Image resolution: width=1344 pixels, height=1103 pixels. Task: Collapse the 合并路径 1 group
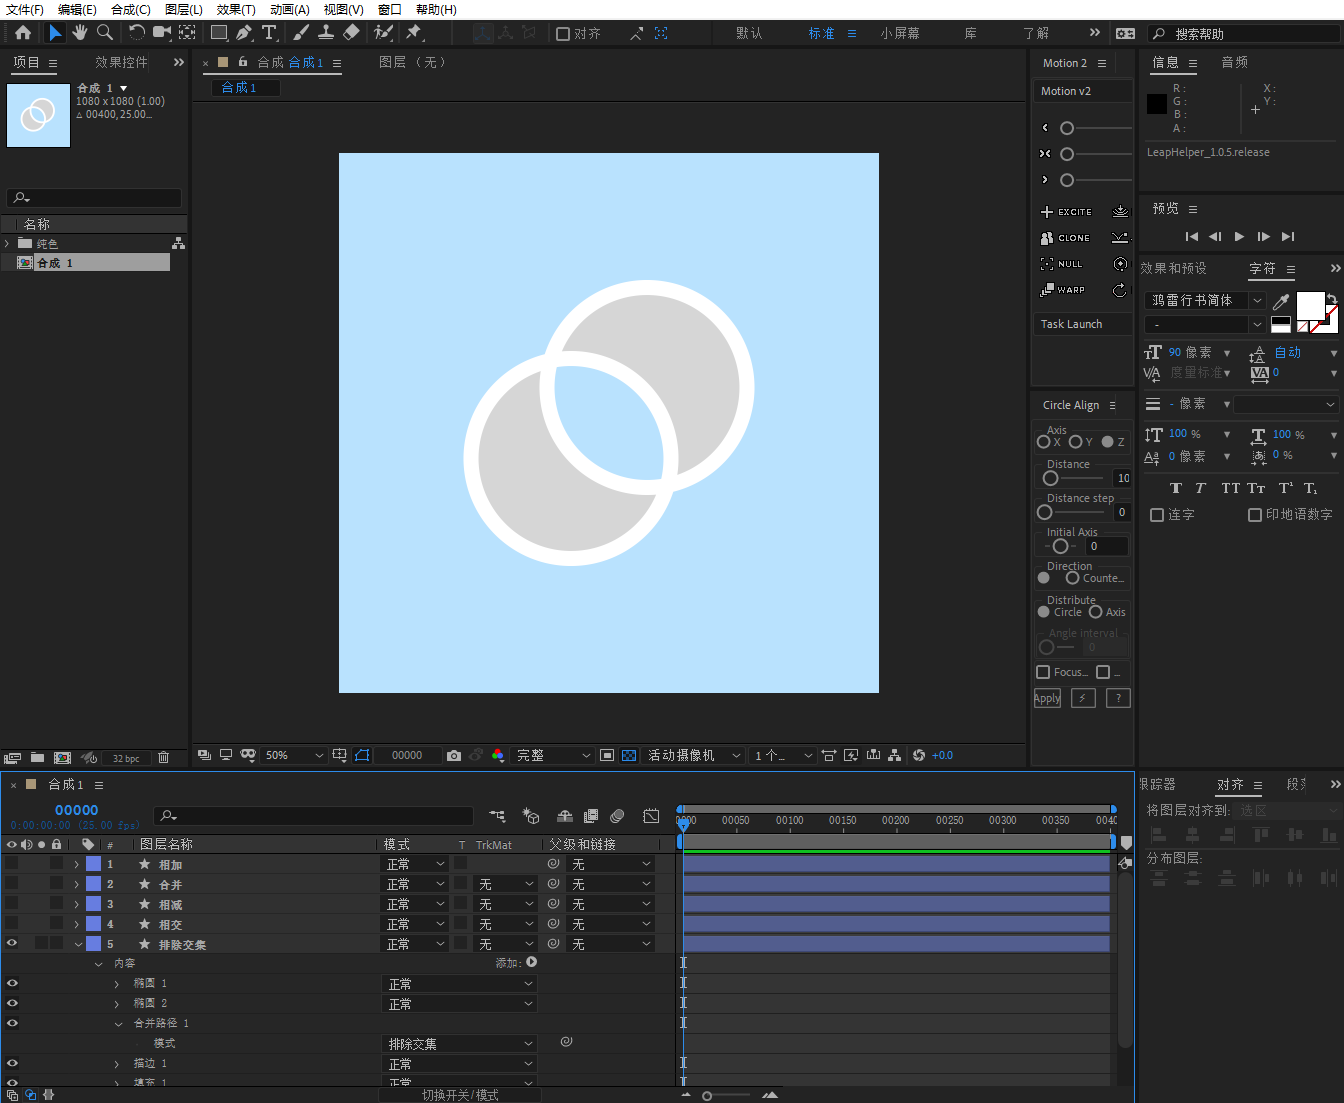pos(118,1024)
